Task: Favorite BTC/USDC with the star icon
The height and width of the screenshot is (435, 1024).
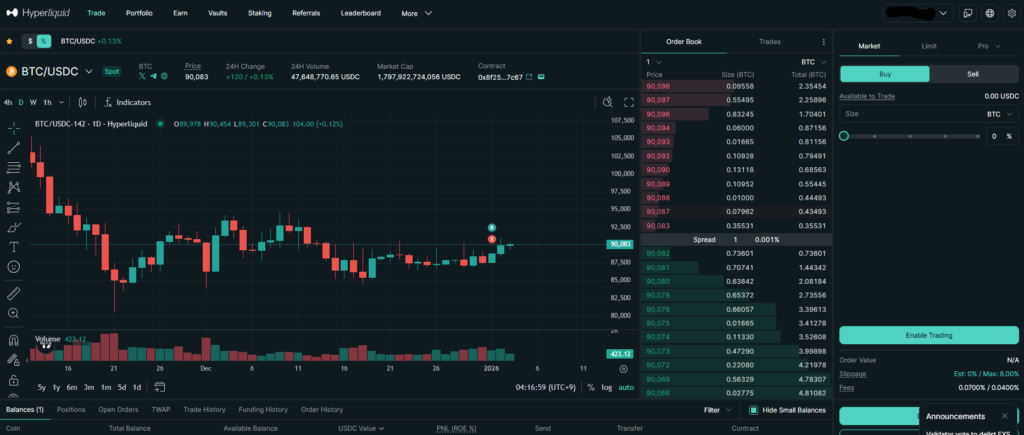Action: 10,41
